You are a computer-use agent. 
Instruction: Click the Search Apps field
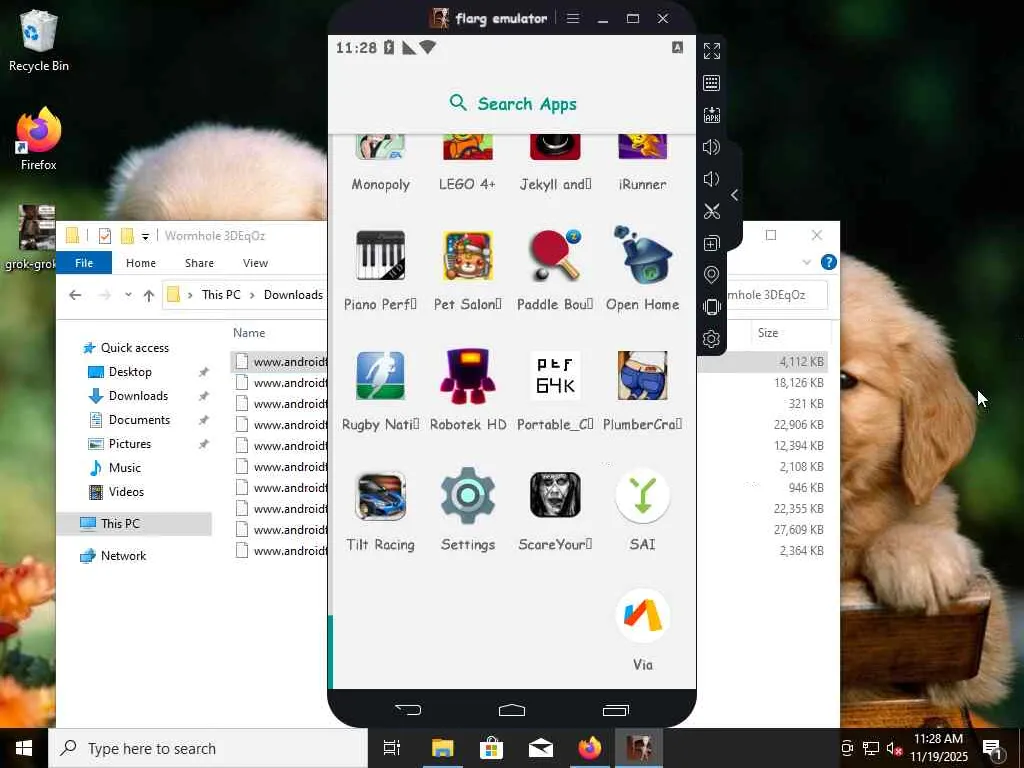coord(512,103)
